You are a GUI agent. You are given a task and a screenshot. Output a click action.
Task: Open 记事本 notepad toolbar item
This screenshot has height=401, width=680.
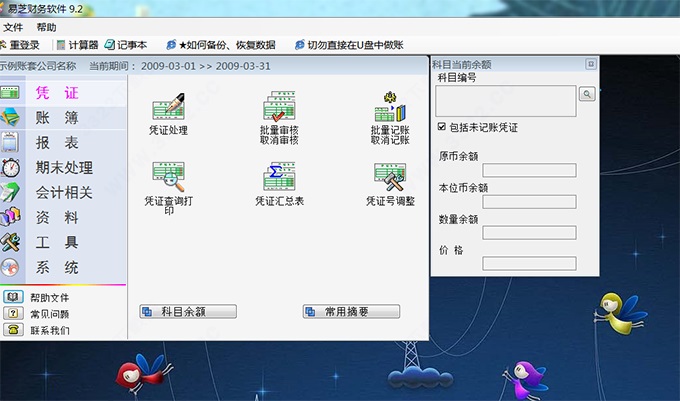126,45
